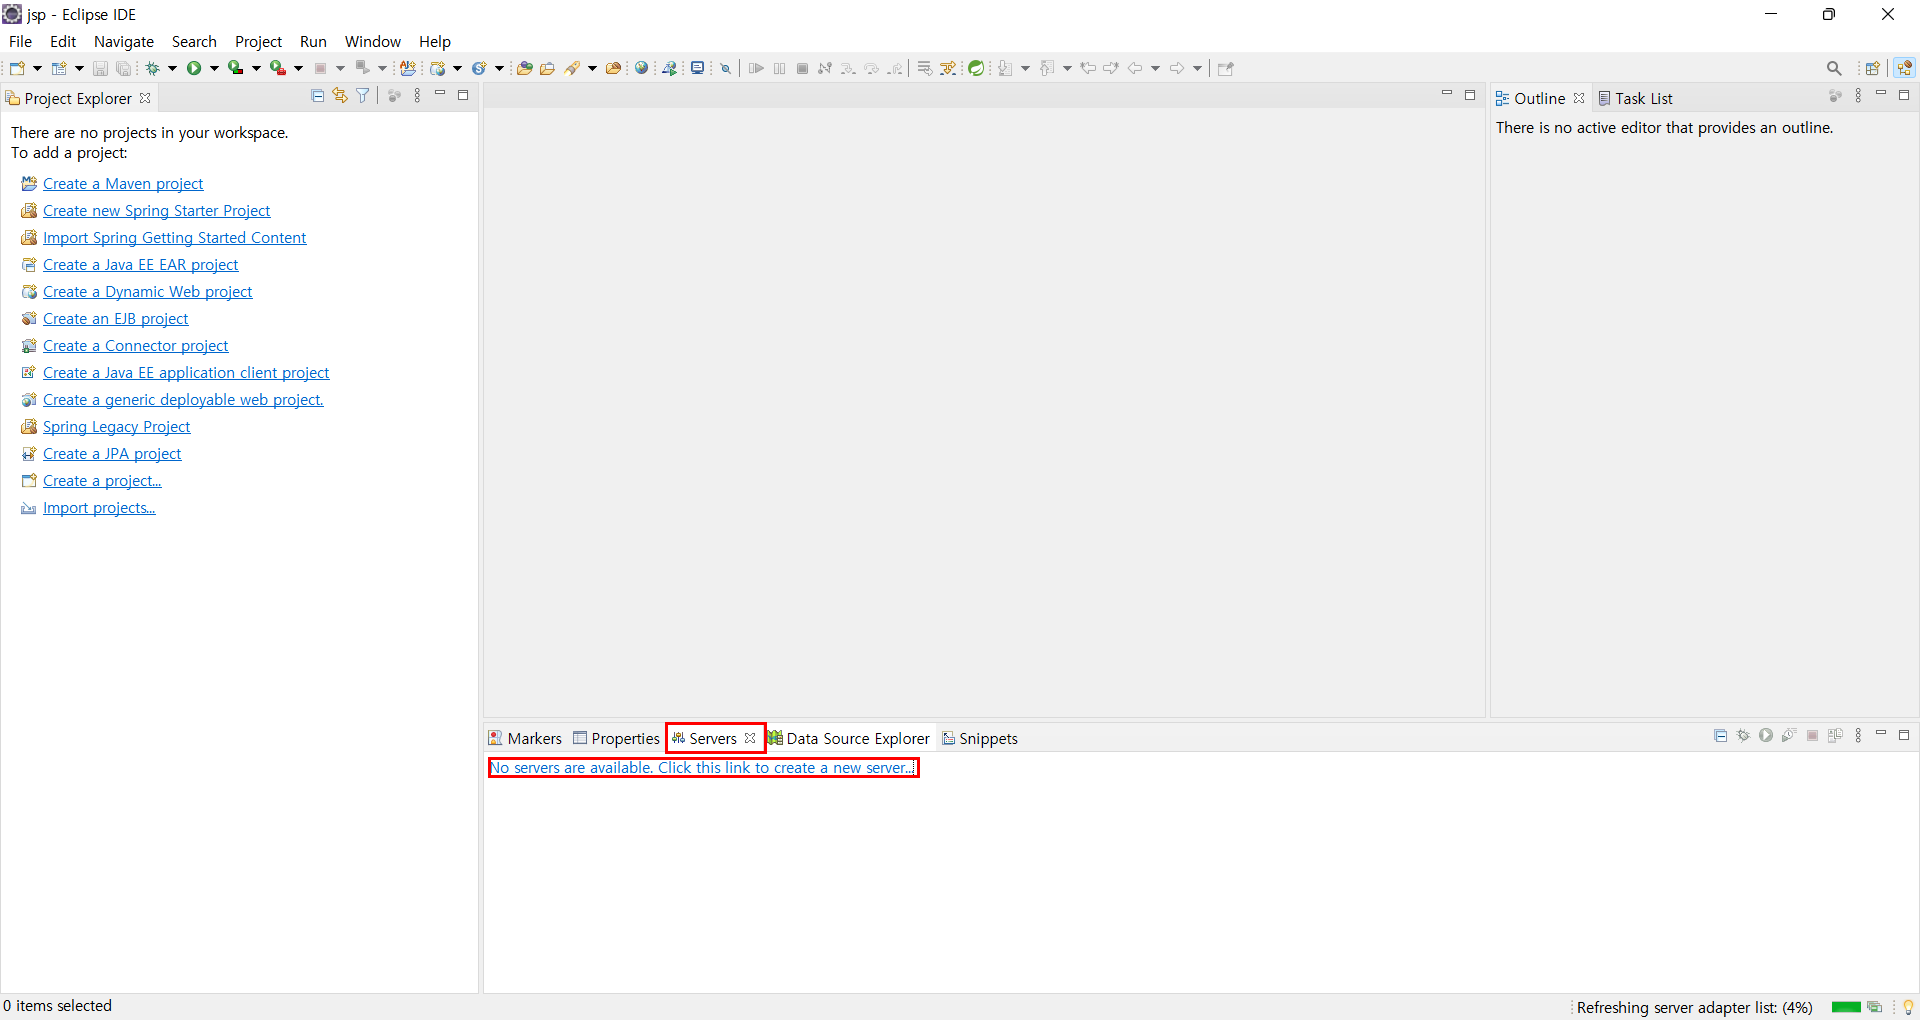Switch to the Snippets tab
1920x1020 pixels.
point(980,738)
